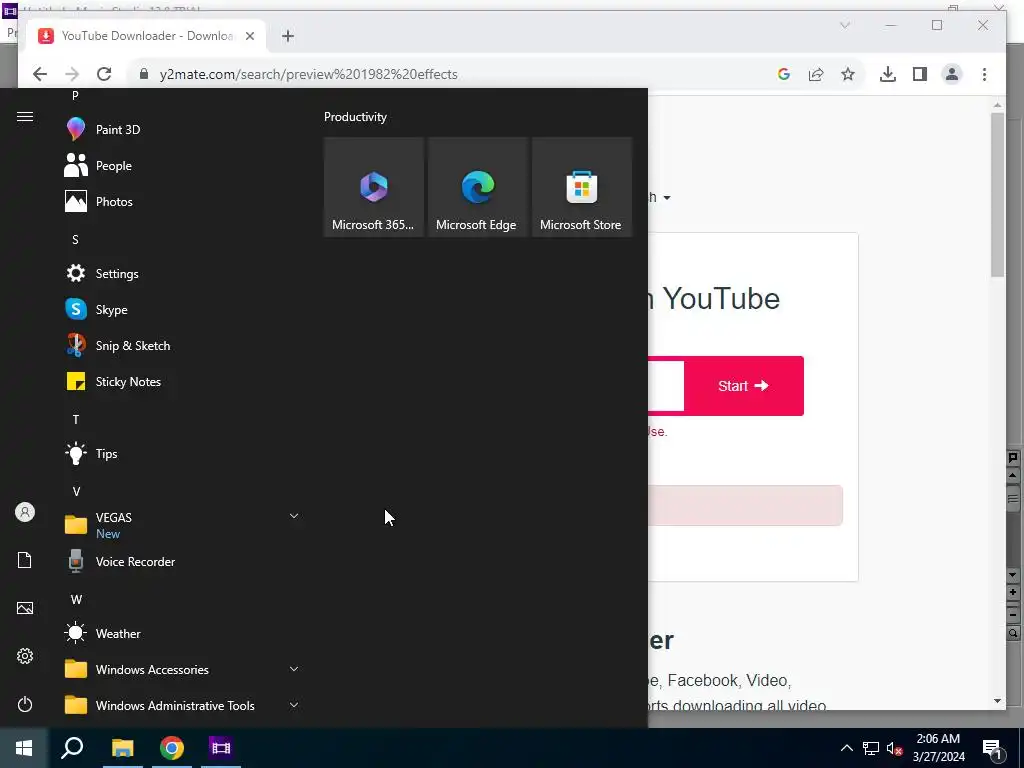
Task: Open Pictures from Start sidebar
Action: [x=25, y=608]
